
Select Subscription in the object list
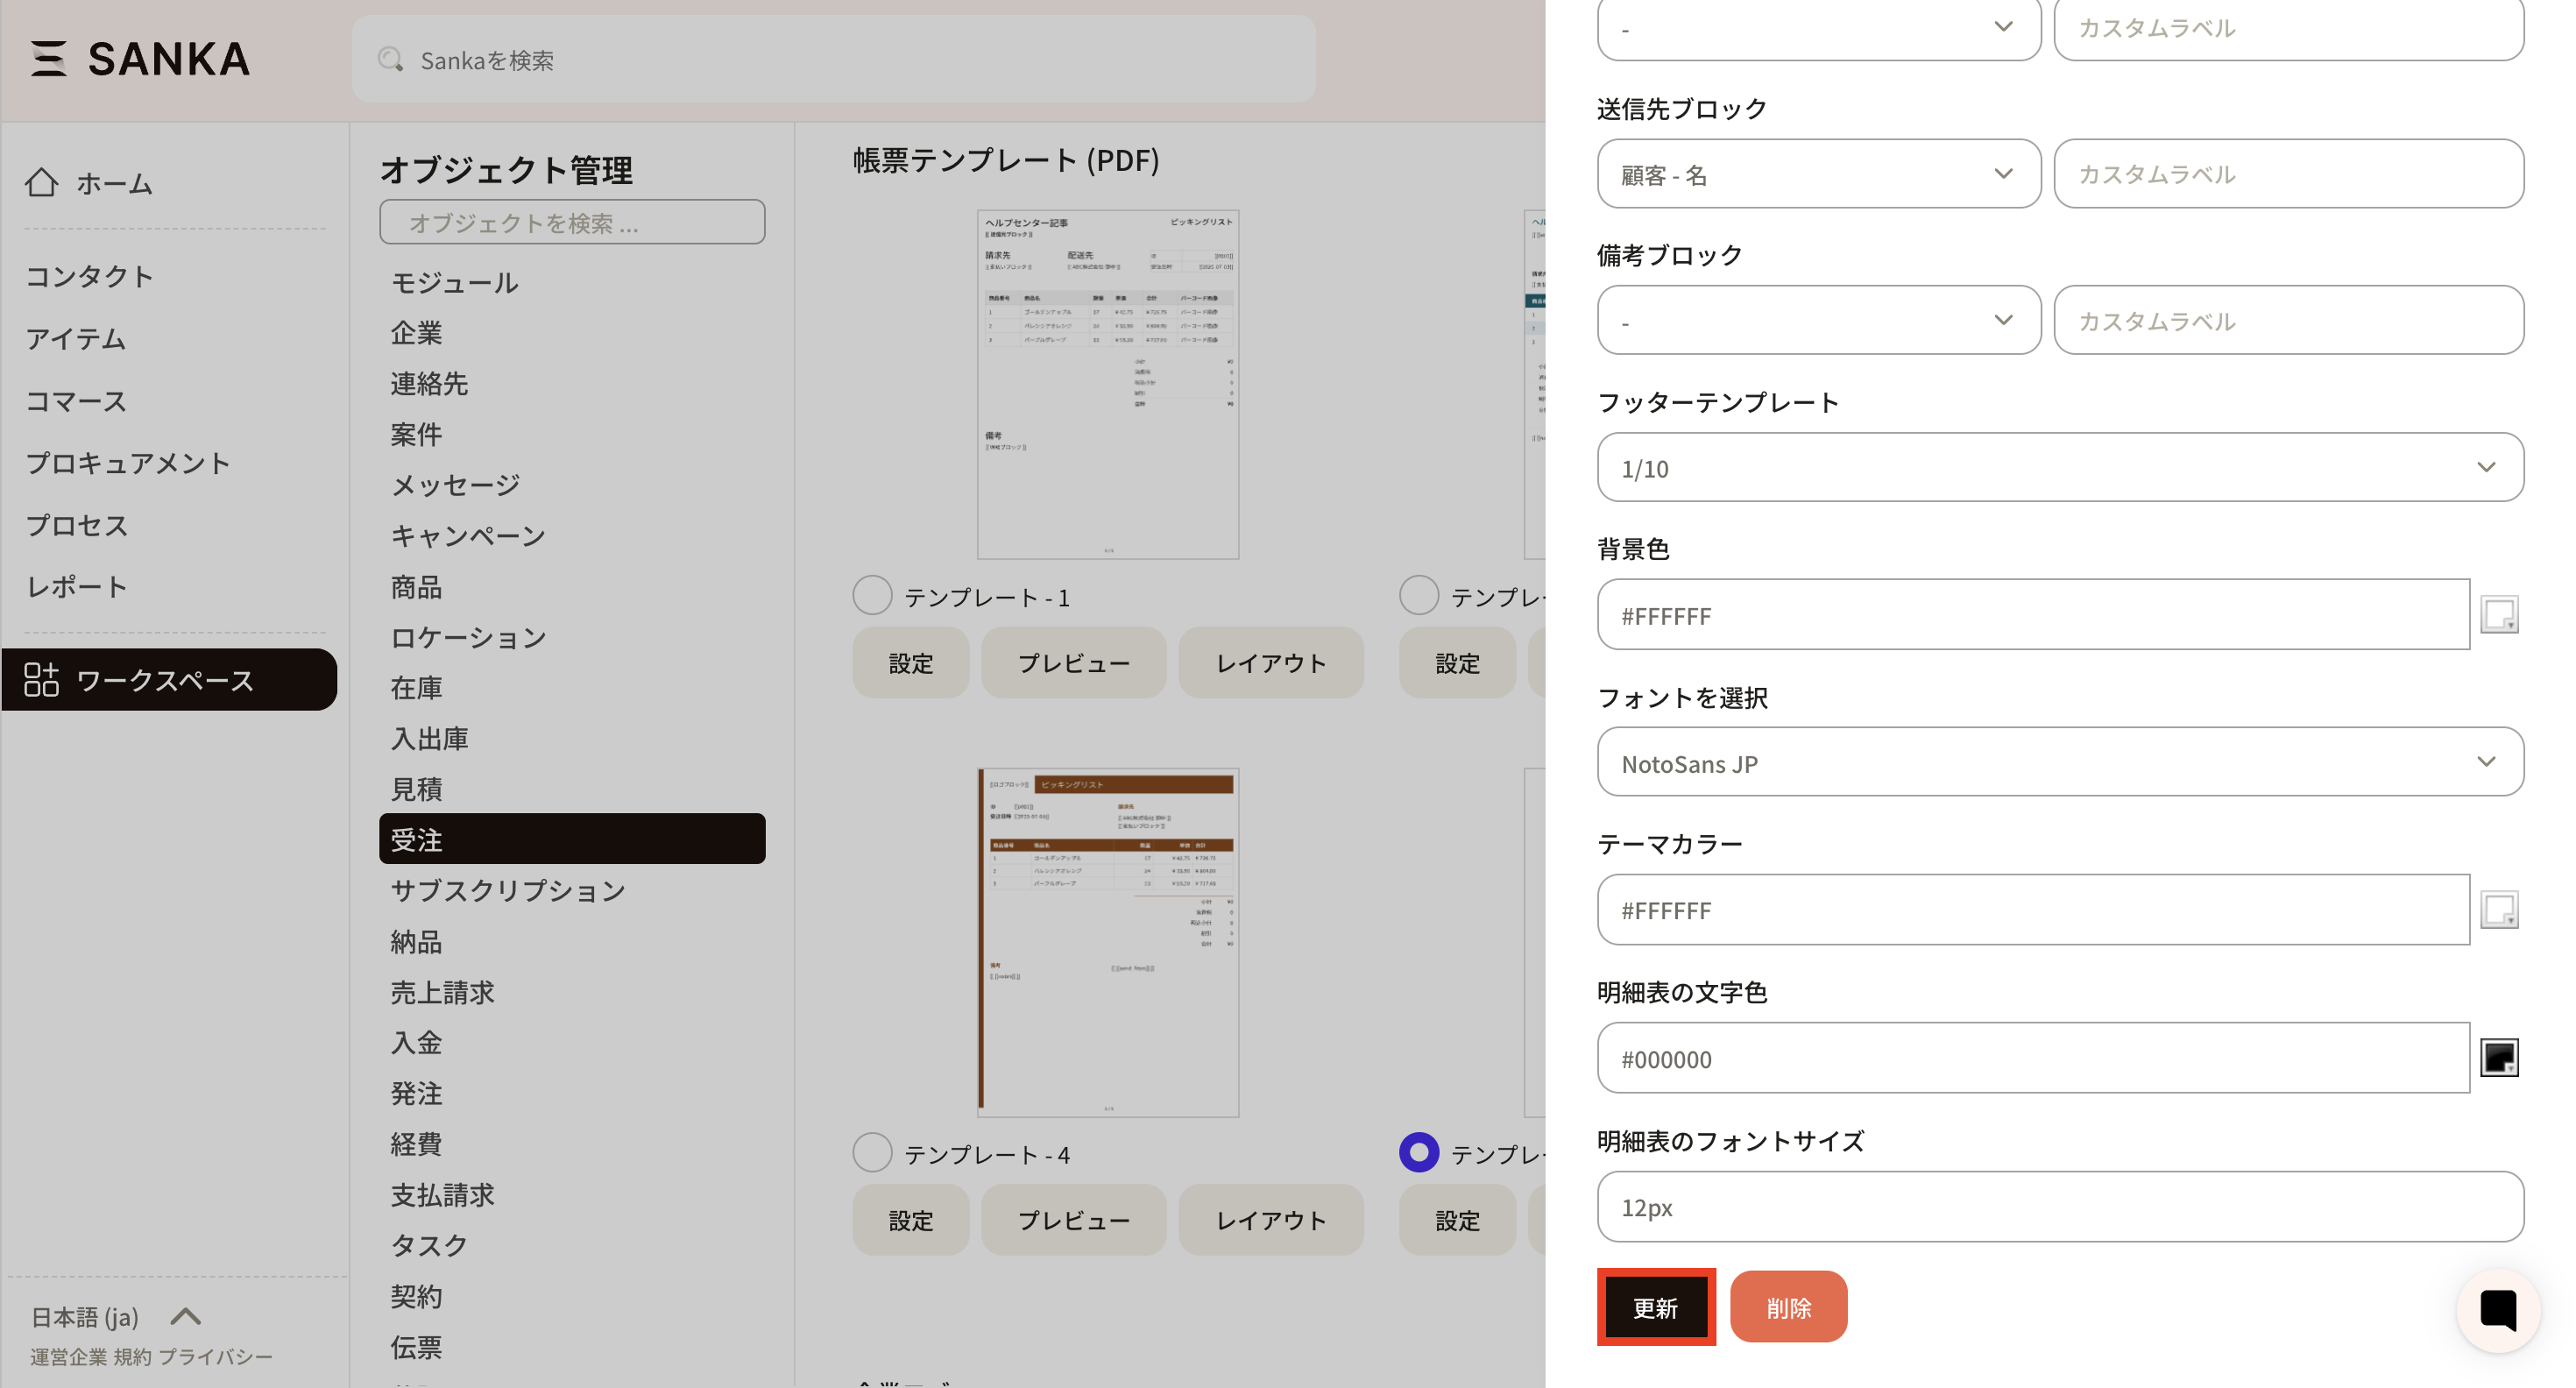[507, 891]
